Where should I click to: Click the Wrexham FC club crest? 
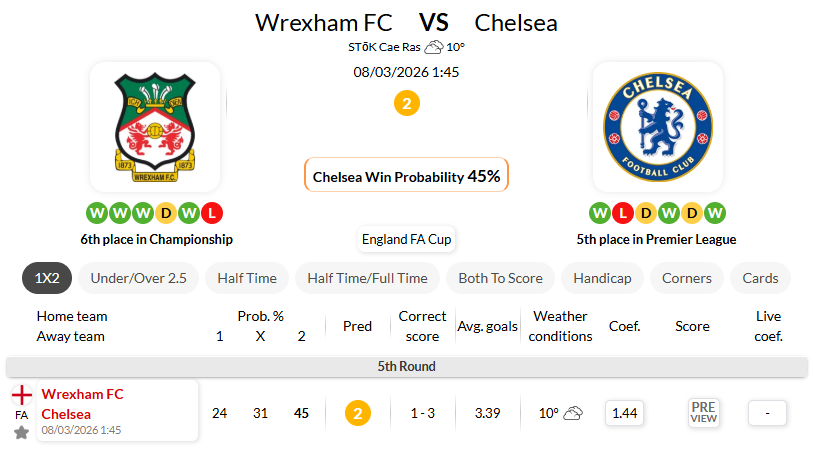point(155,127)
